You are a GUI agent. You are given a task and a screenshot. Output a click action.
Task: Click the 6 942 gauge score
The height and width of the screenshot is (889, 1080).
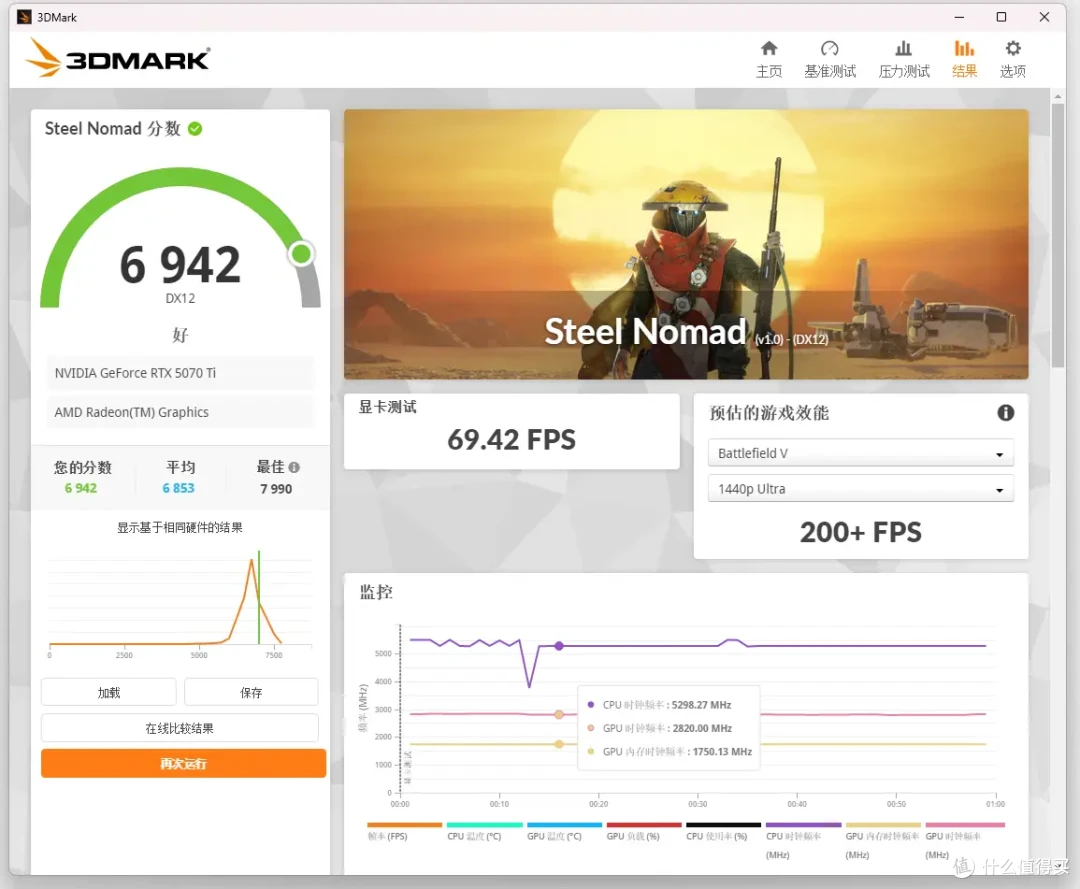point(180,264)
